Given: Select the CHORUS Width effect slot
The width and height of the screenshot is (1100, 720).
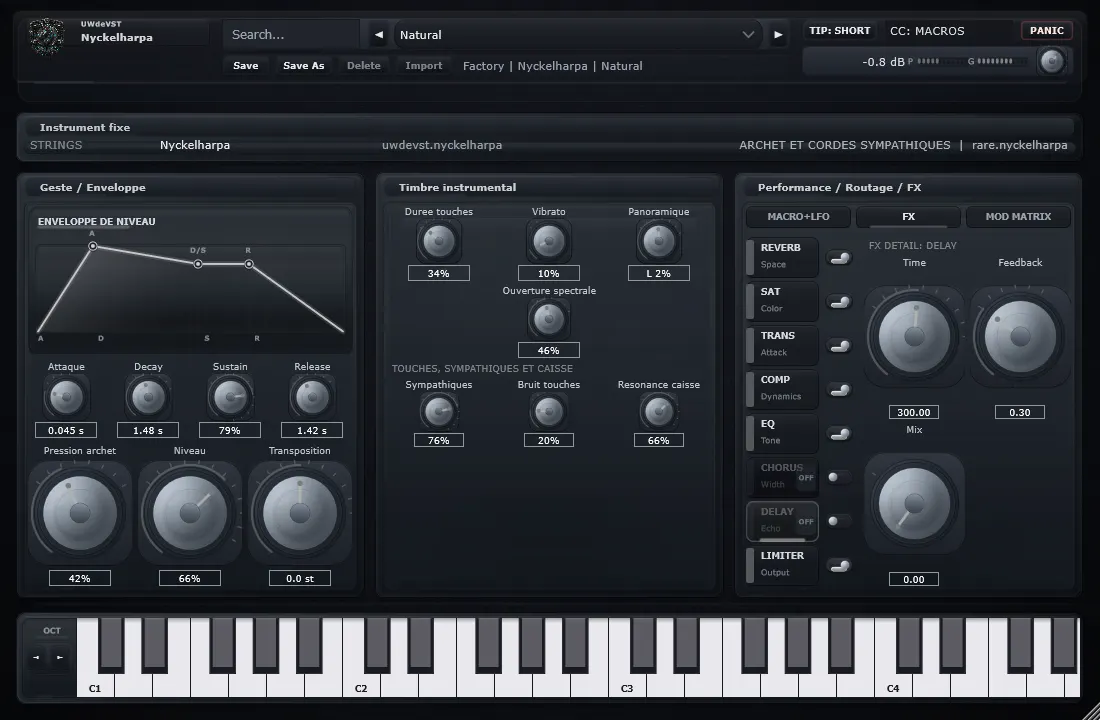Looking at the screenshot, I should (x=782, y=476).
